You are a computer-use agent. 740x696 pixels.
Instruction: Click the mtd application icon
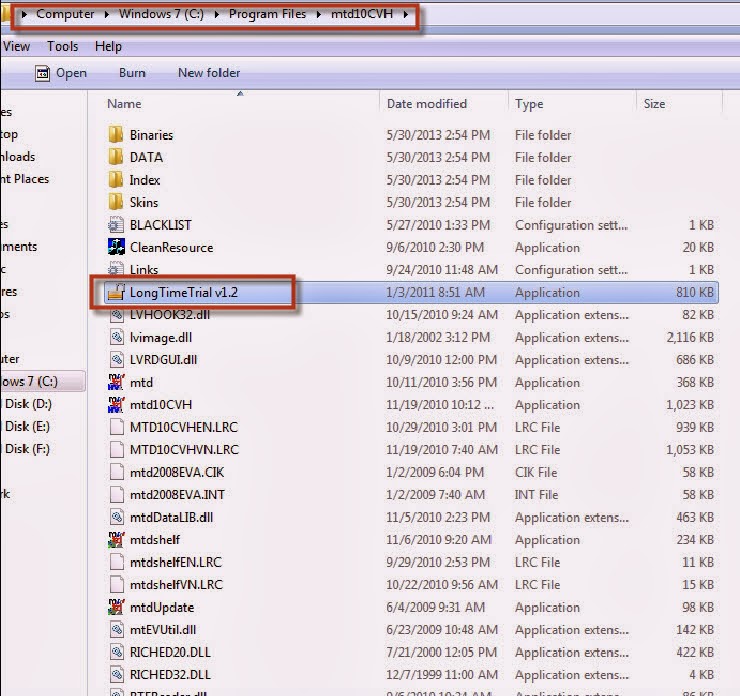coord(116,382)
